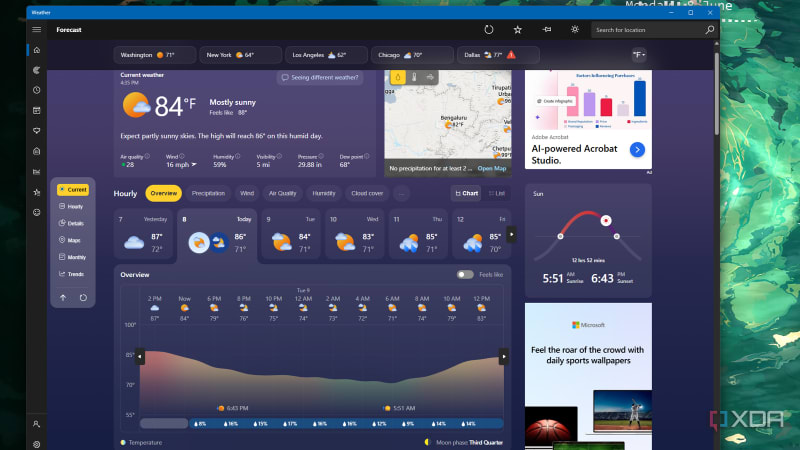Open the hamburger navigation menu

(36, 30)
